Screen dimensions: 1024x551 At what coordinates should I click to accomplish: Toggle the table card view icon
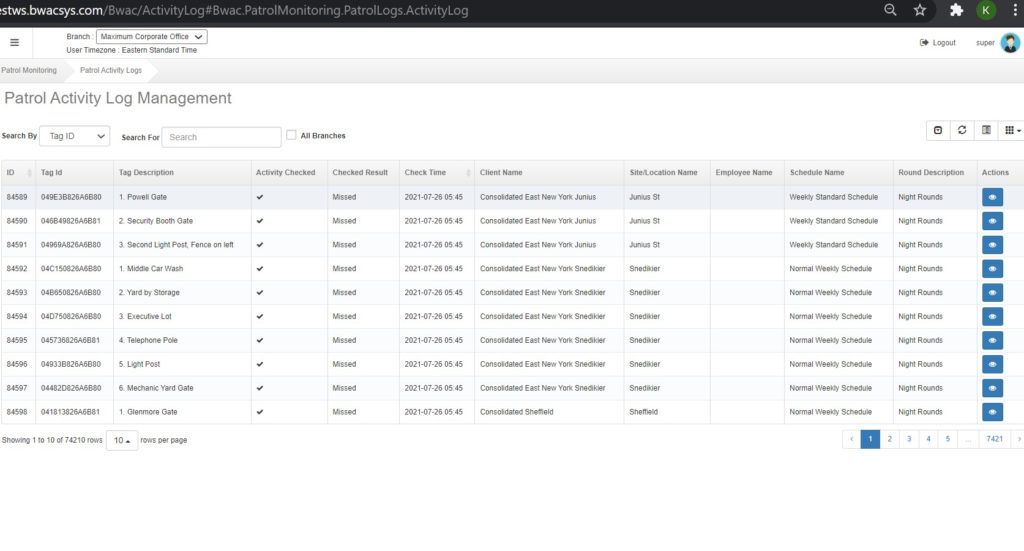click(x=986, y=131)
